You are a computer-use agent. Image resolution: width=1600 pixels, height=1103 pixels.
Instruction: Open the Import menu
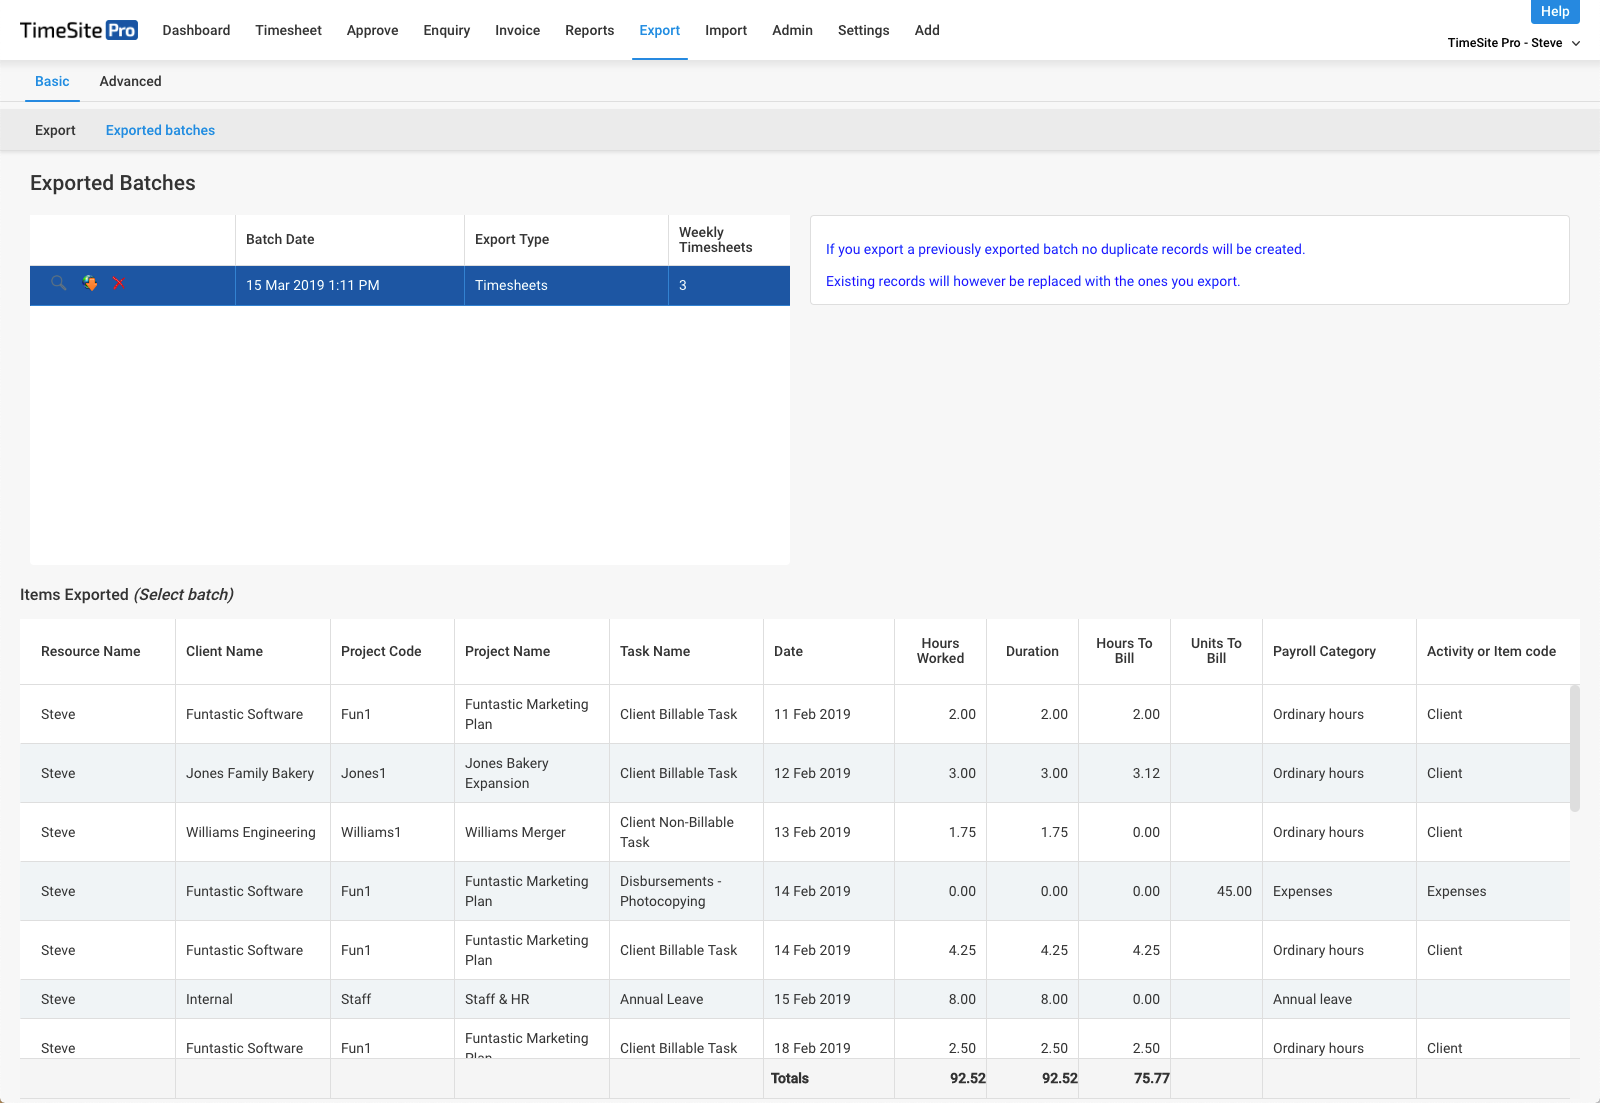pyautogui.click(x=725, y=30)
